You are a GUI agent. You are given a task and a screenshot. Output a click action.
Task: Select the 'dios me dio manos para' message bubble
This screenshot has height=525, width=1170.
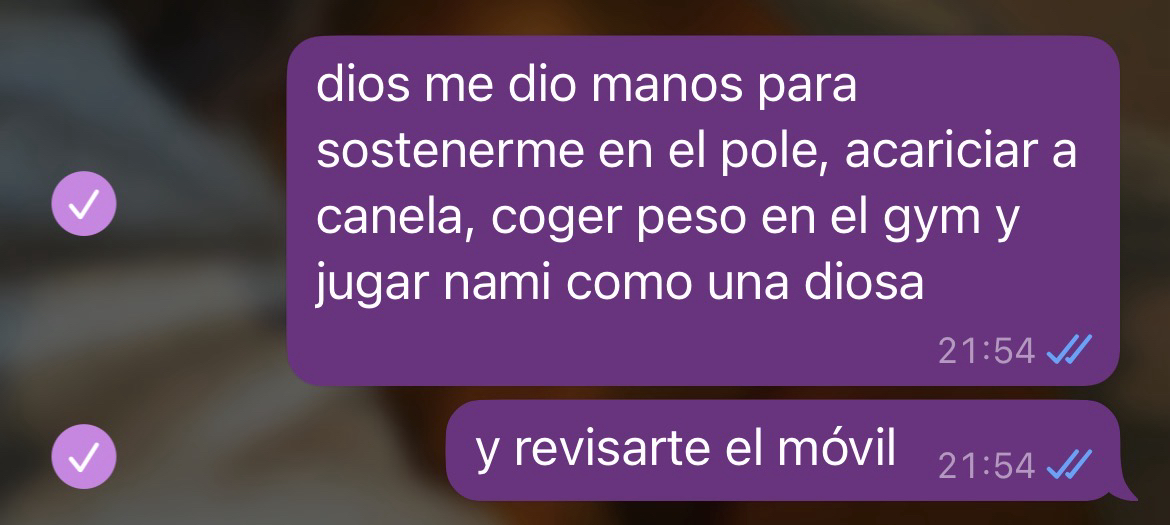(703, 210)
